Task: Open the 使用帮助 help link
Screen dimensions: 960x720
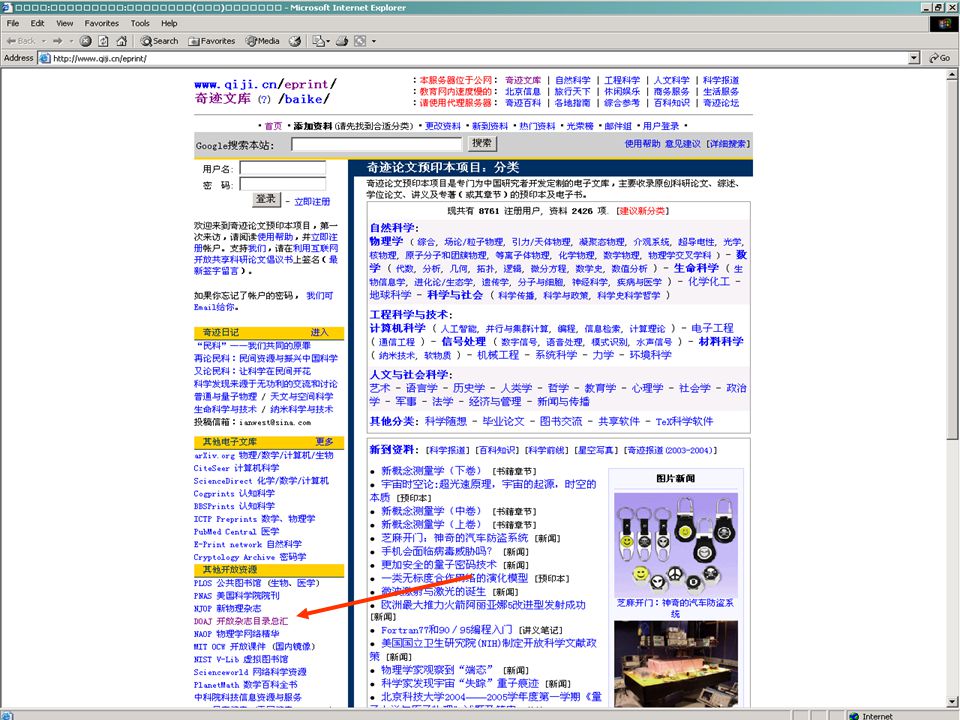Action: pyautogui.click(x=642, y=144)
